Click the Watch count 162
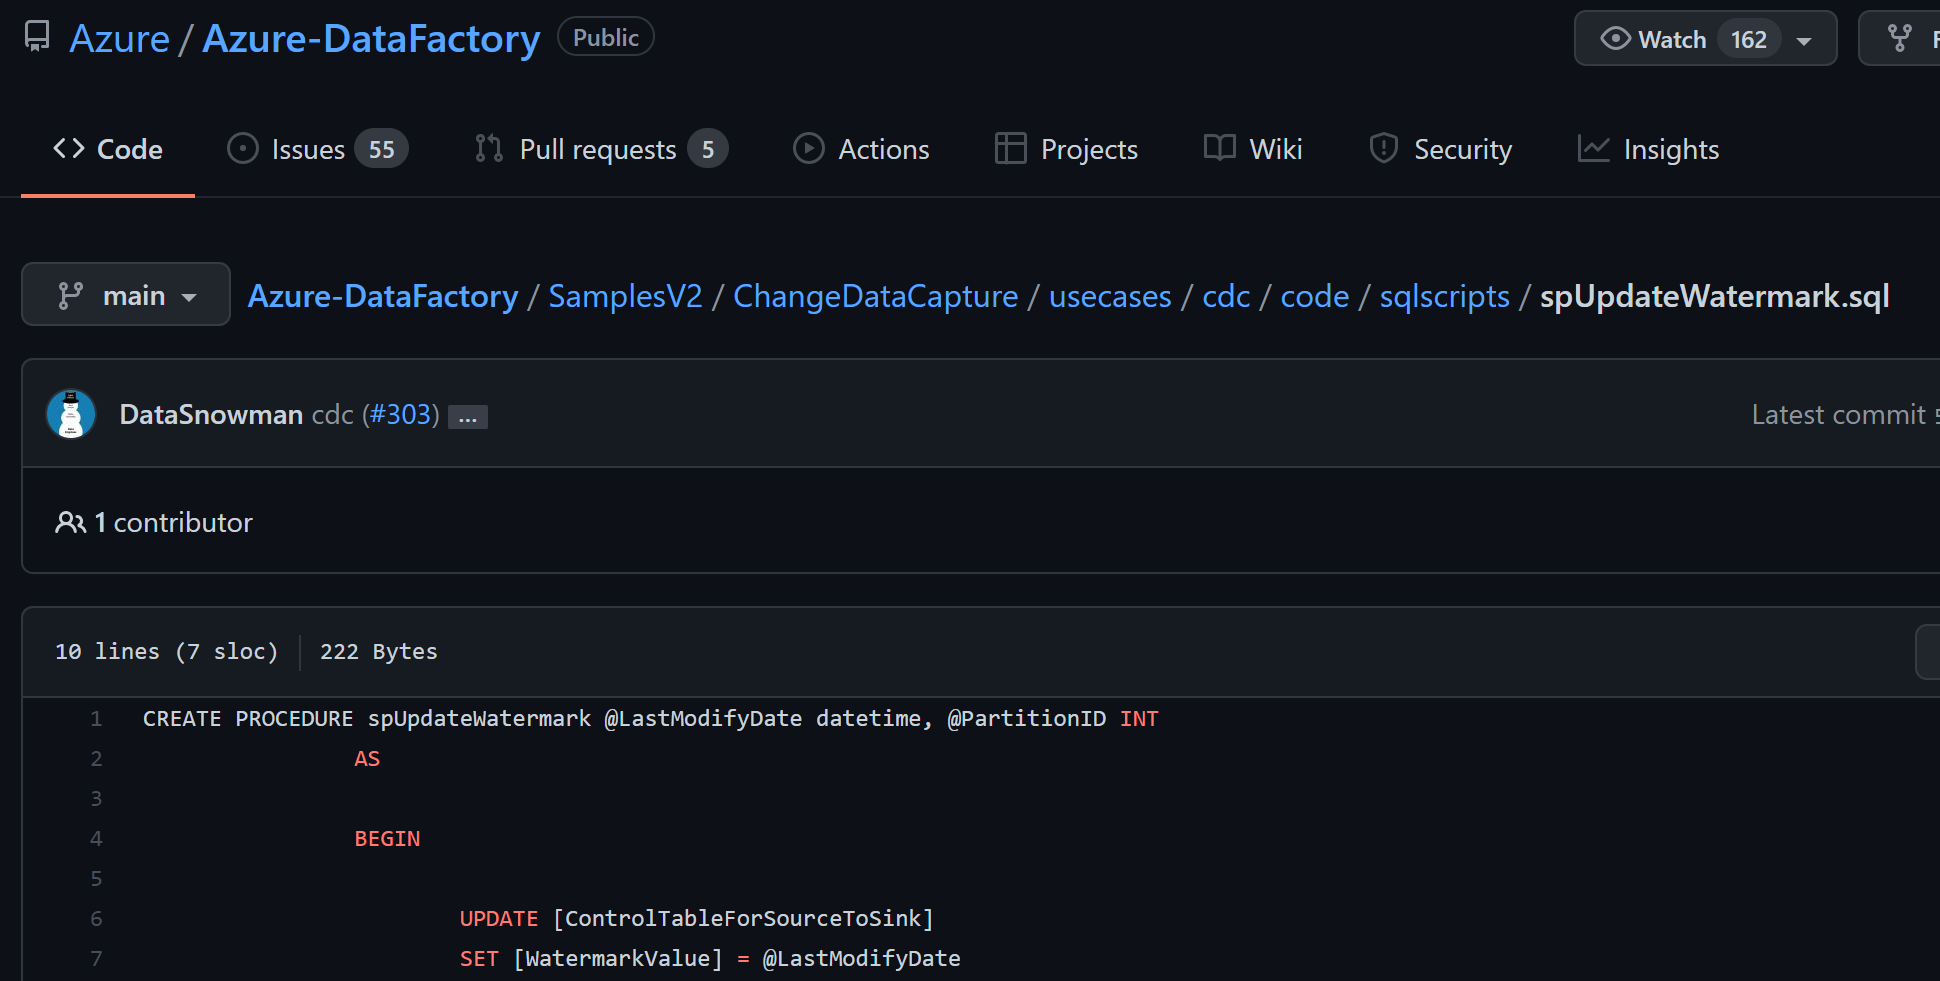Image resolution: width=1940 pixels, height=981 pixels. tap(1749, 39)
